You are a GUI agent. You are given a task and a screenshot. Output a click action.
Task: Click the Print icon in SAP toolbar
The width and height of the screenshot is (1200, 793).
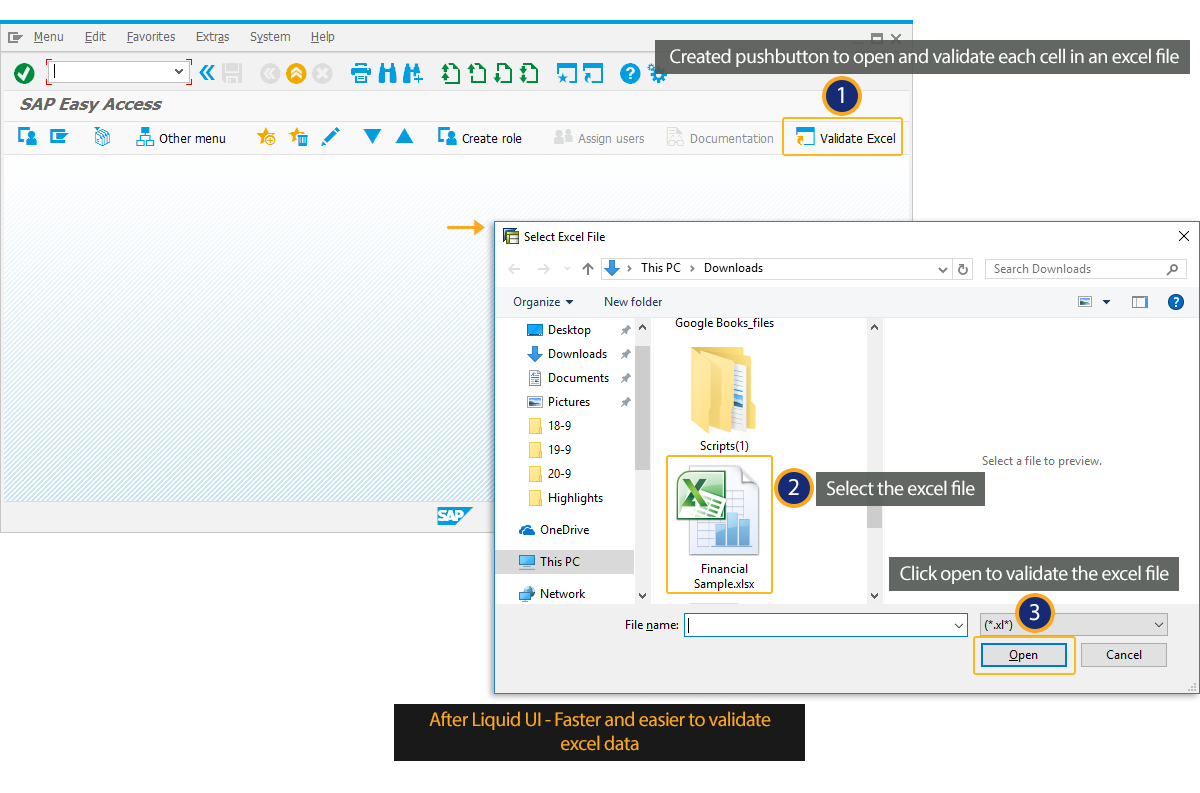(x=361, y=73)
